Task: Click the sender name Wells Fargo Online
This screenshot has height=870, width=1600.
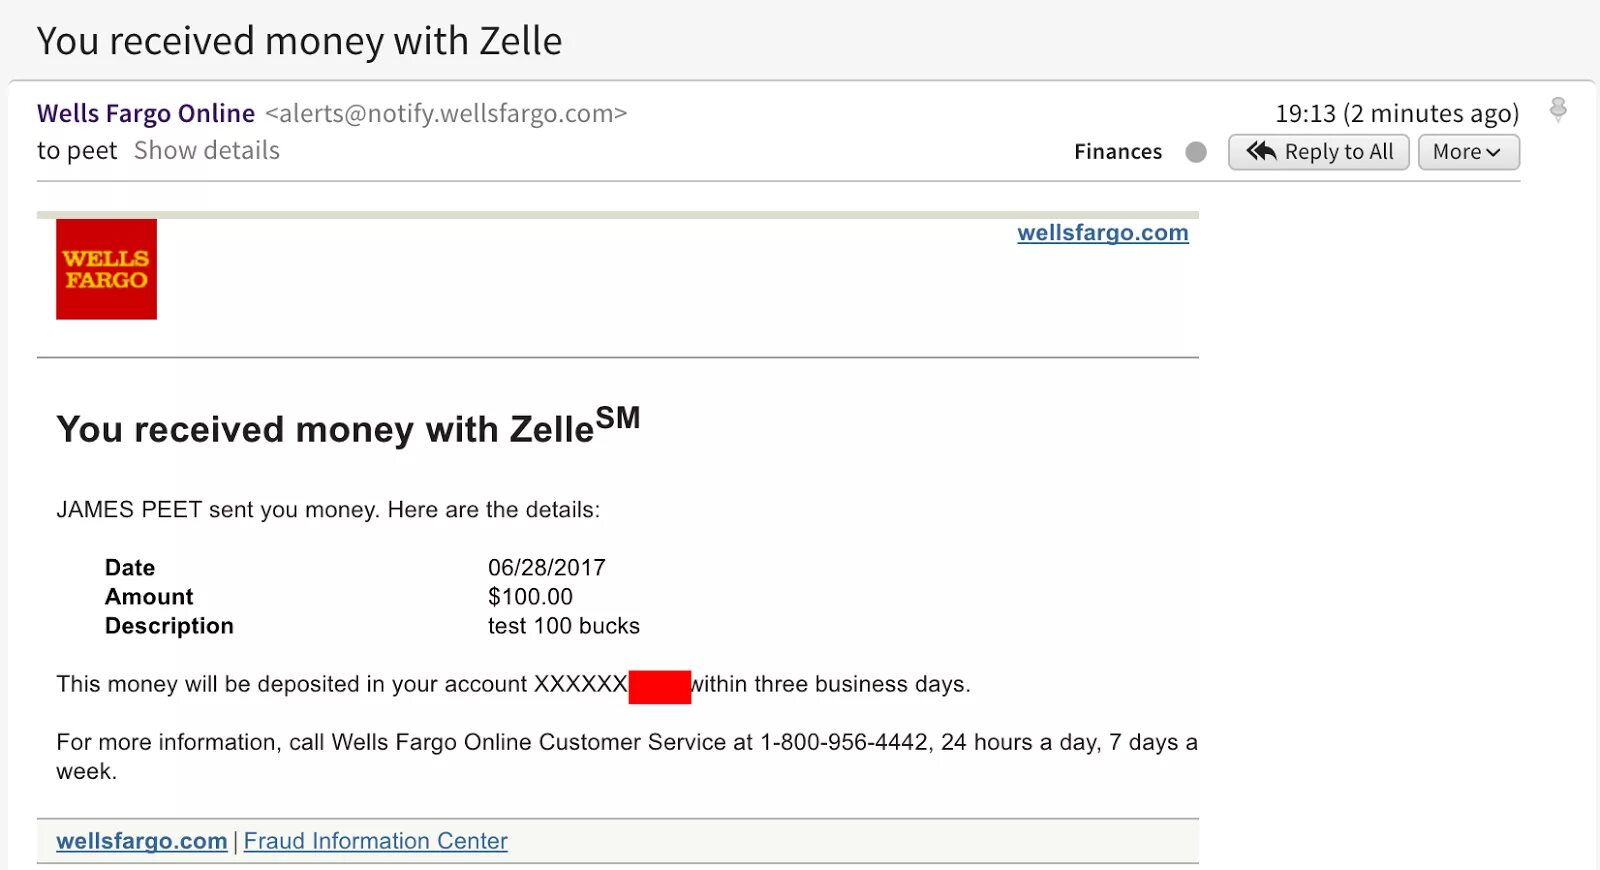Action: [146, 113]
